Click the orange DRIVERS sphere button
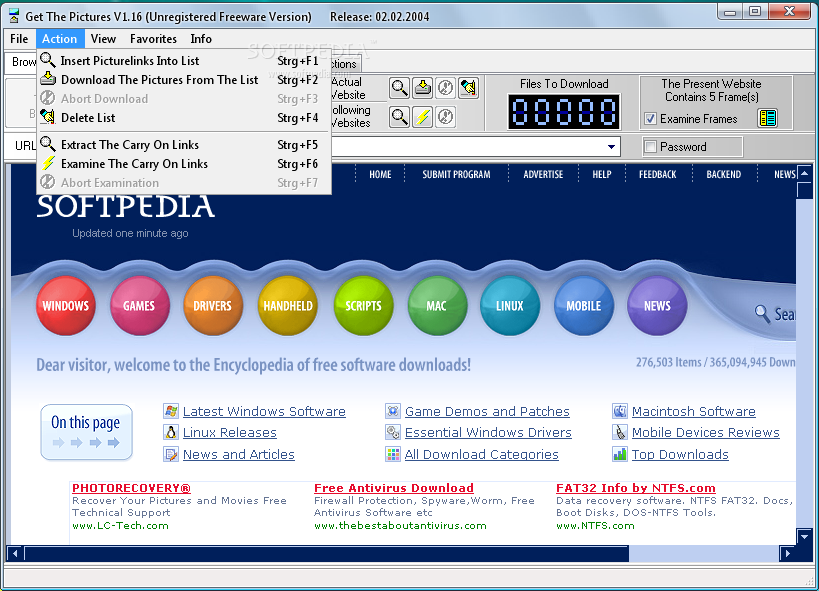 pos(213,306)
